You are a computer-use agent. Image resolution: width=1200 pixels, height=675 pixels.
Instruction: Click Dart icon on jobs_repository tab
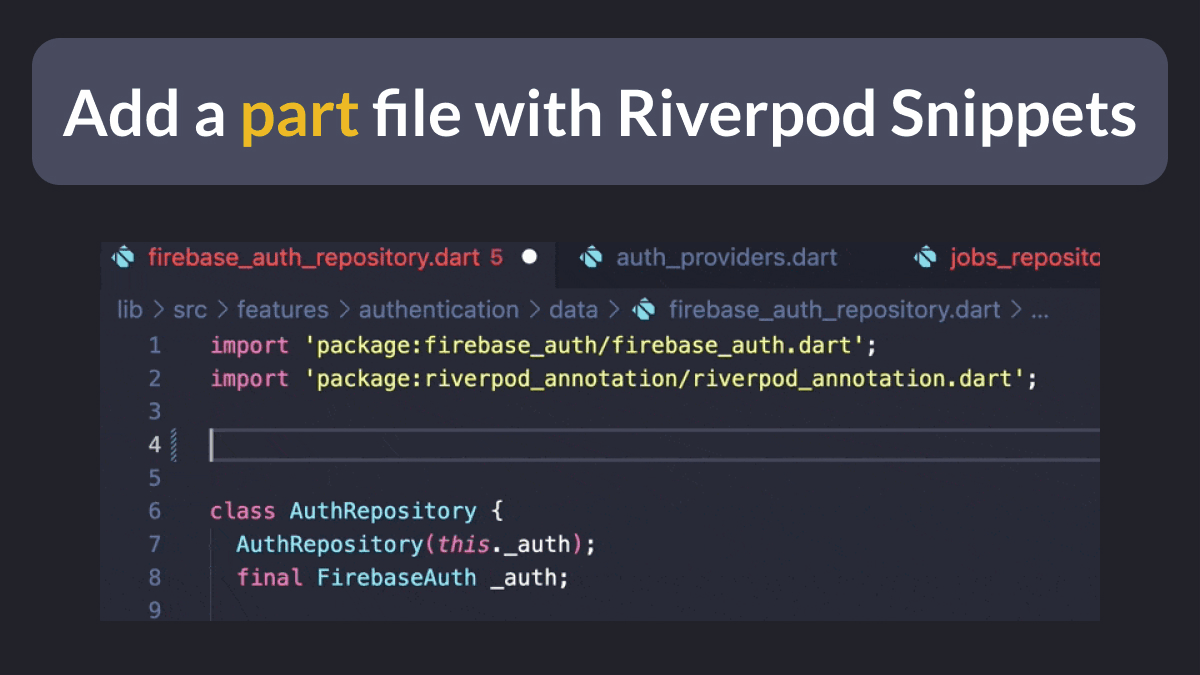pos(925,258)
